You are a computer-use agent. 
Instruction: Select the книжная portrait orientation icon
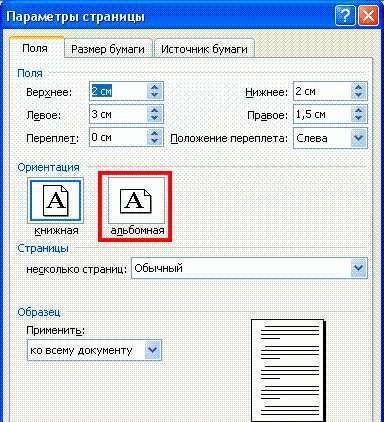coord(55,200)
